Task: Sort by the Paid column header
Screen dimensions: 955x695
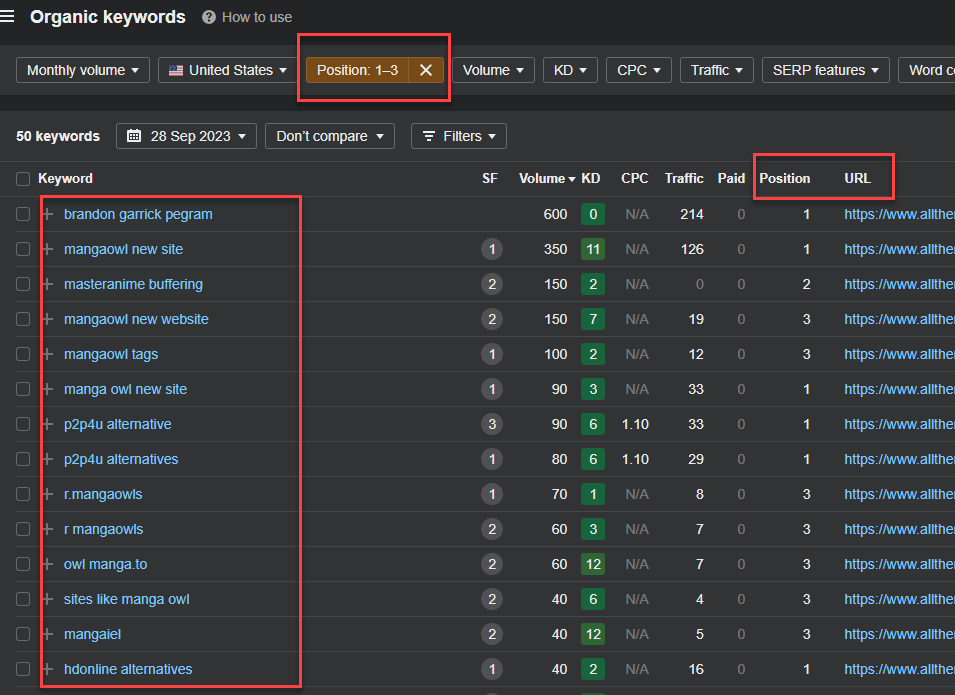Action: click(731, 178)
